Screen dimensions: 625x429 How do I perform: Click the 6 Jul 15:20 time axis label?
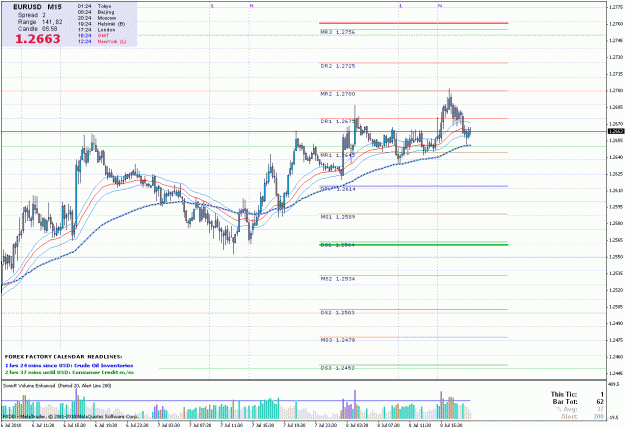coord(74,425)
